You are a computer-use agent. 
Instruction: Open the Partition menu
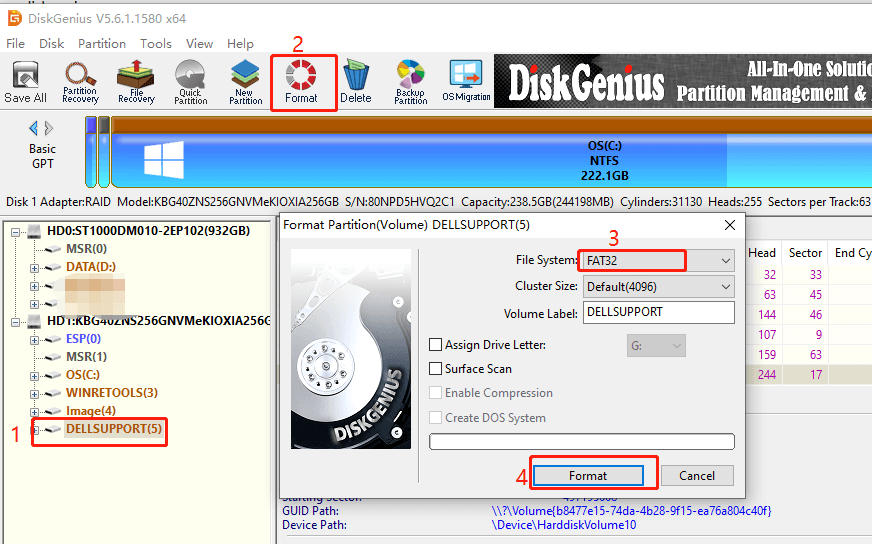(x=102, y=43)
